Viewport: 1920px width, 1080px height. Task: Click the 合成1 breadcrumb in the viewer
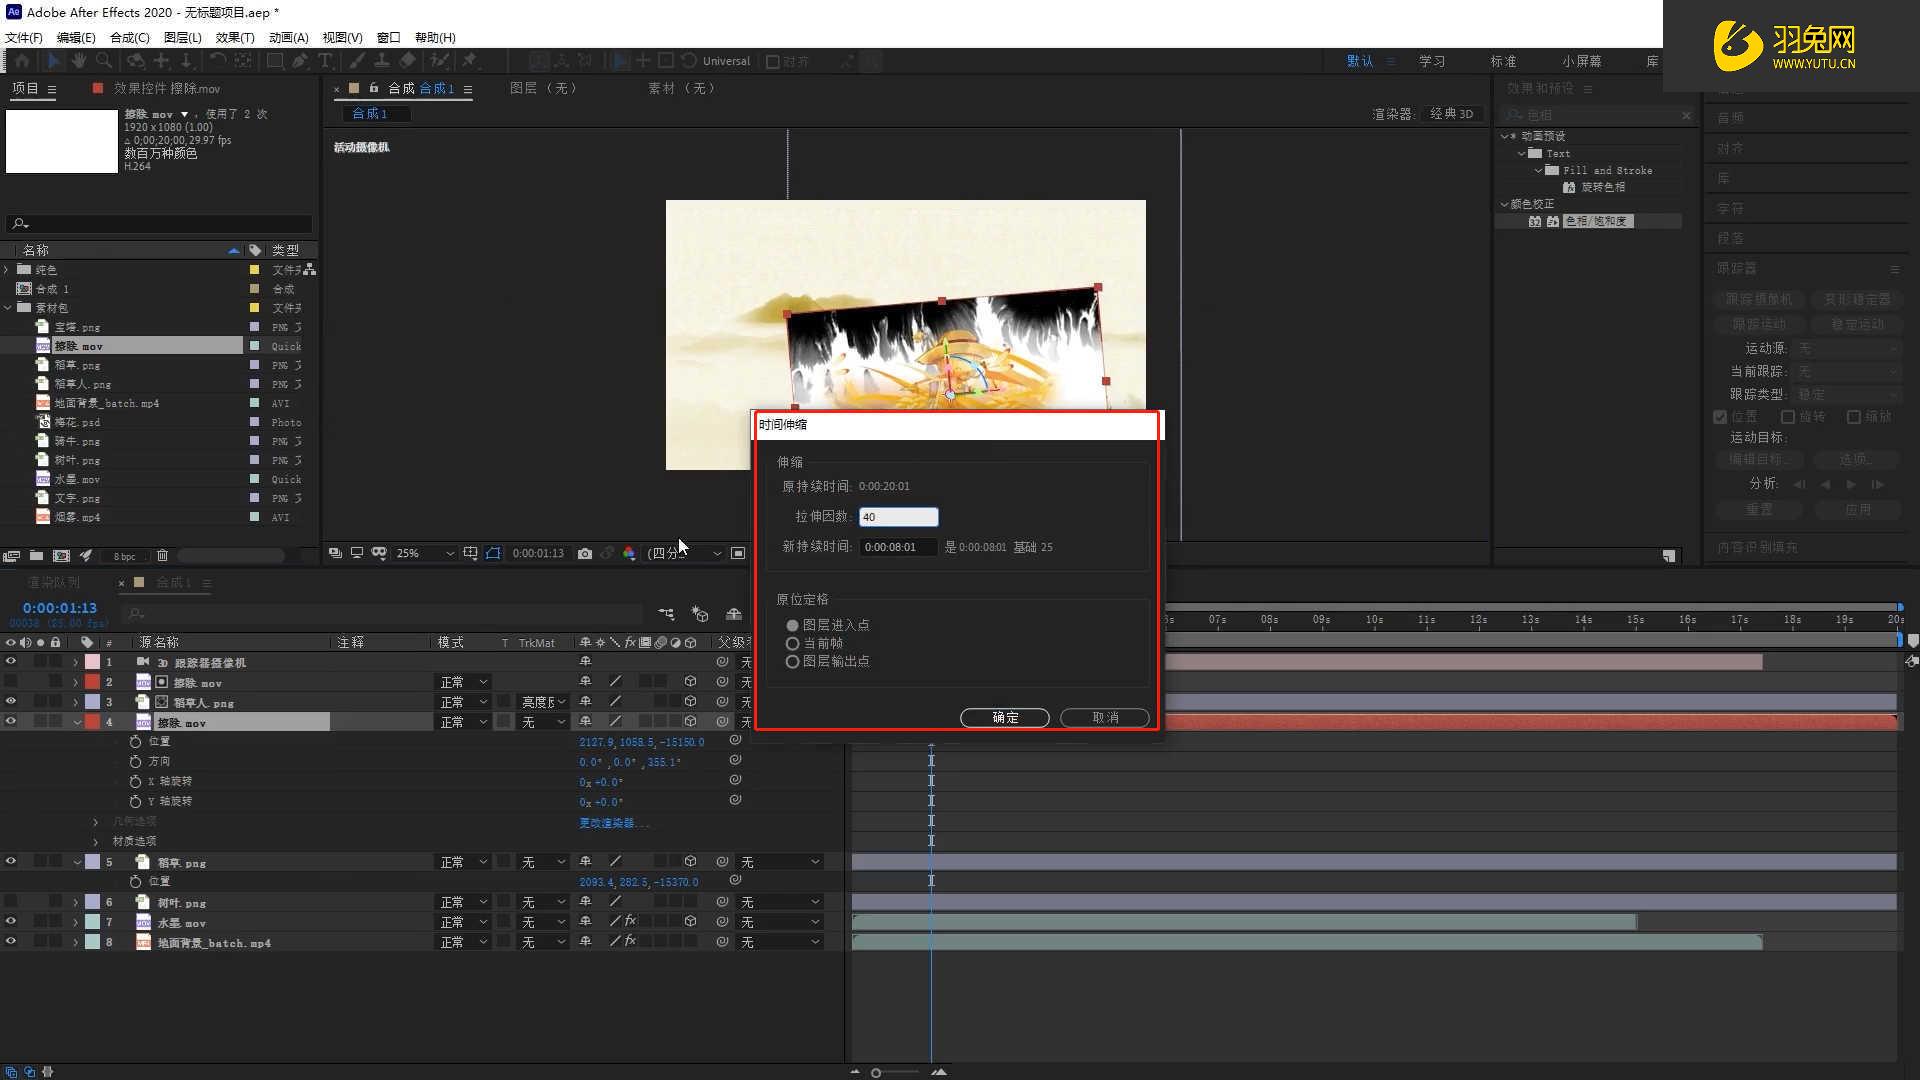click(x=369, y=114)
